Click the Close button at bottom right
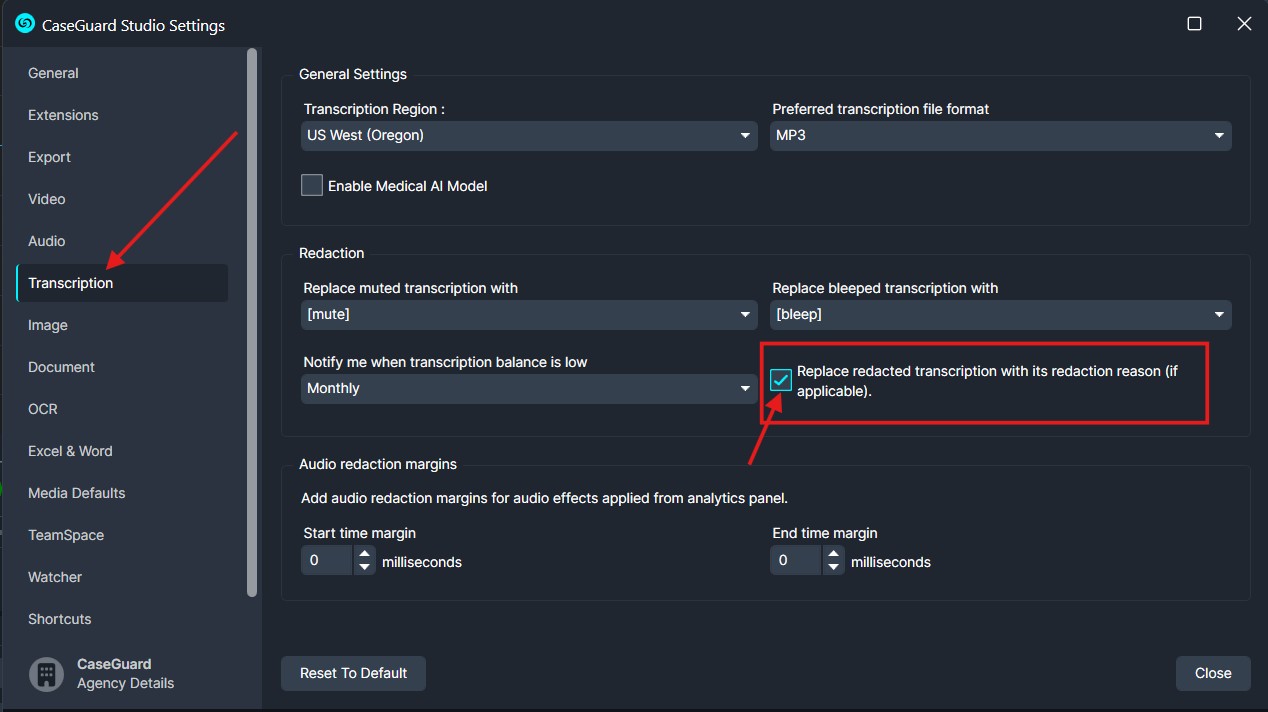Viewport: 1268px width, 712px height. (x=1212, y=673)
